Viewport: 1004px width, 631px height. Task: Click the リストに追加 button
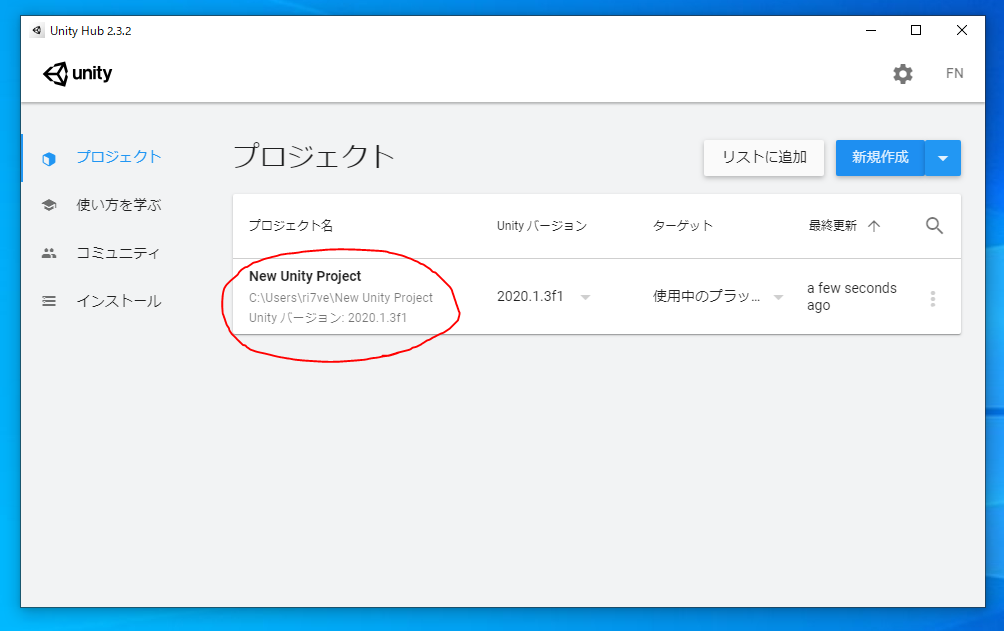pyautogui.click(x=764, y=158)
